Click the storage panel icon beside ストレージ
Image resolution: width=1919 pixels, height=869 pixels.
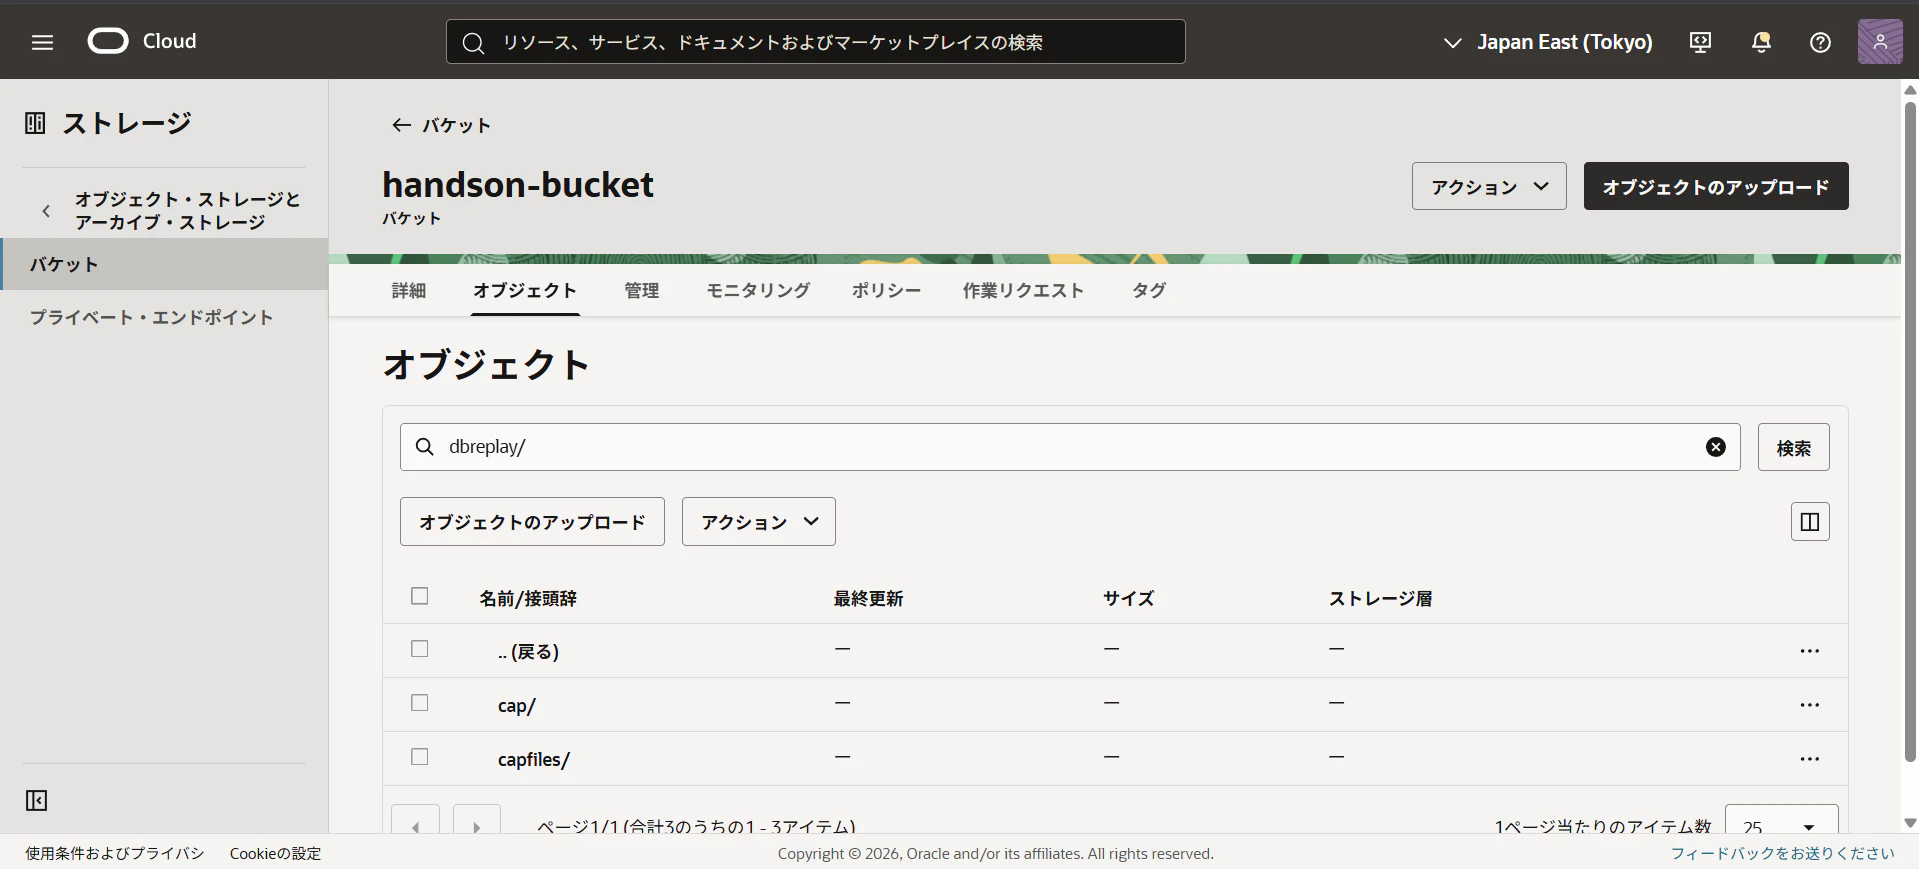coord(35,123)
